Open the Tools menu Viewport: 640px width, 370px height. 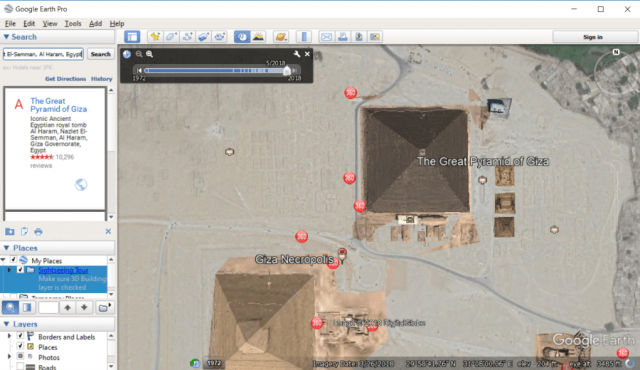pyautogui.click(x=73, y=23)
